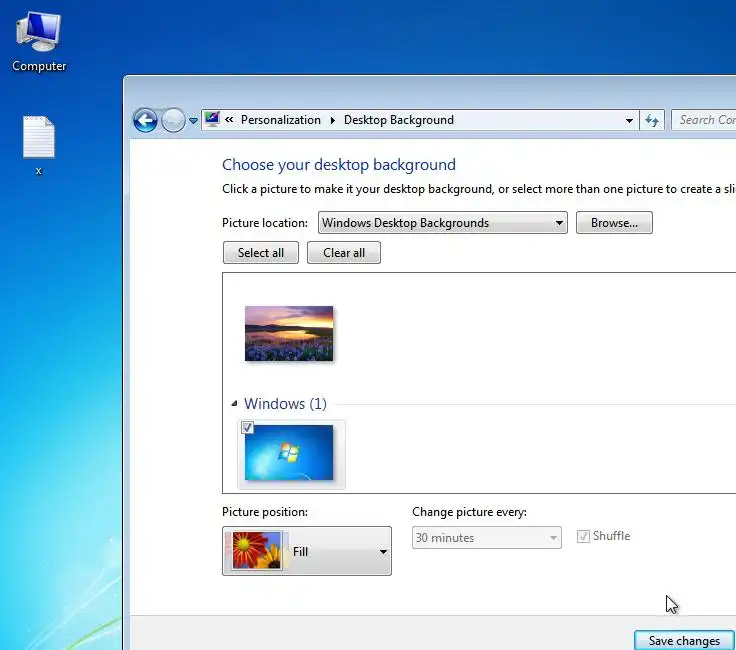Image resolution: width=736 pixels, height=650 pixels.
Task: Click the Windows (1) group heading
Action: point(285,404)
